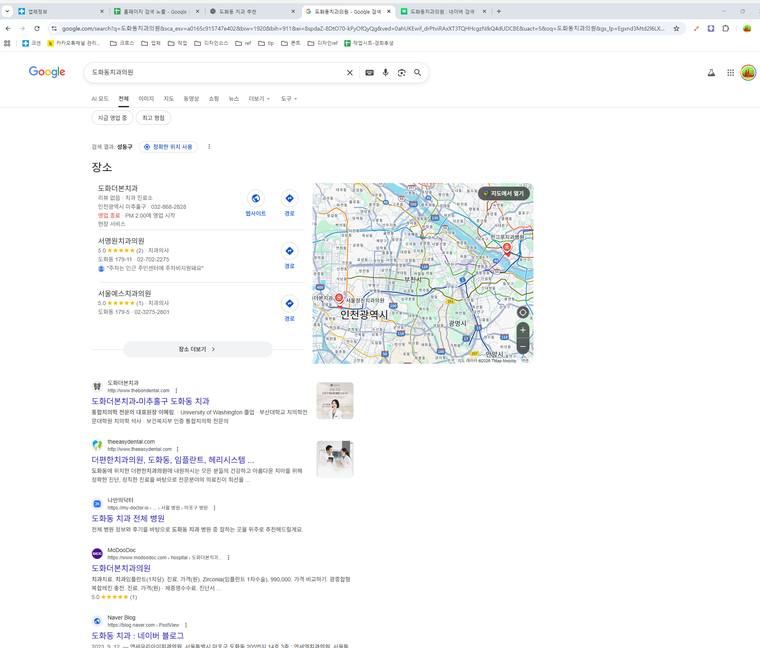760x648 pixels.
Task: Open the Google account avatar
Action: click(748, 73)
